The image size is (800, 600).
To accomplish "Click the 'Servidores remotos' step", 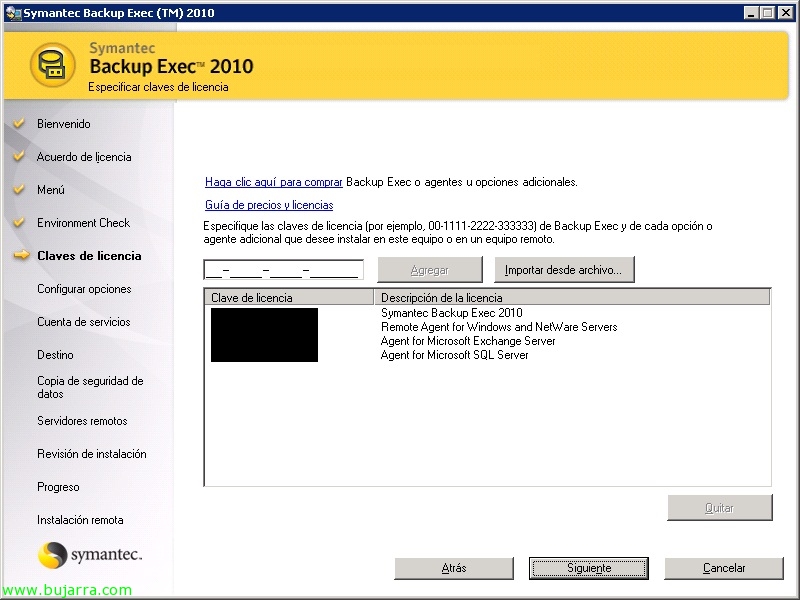I will tap(82, 421).
